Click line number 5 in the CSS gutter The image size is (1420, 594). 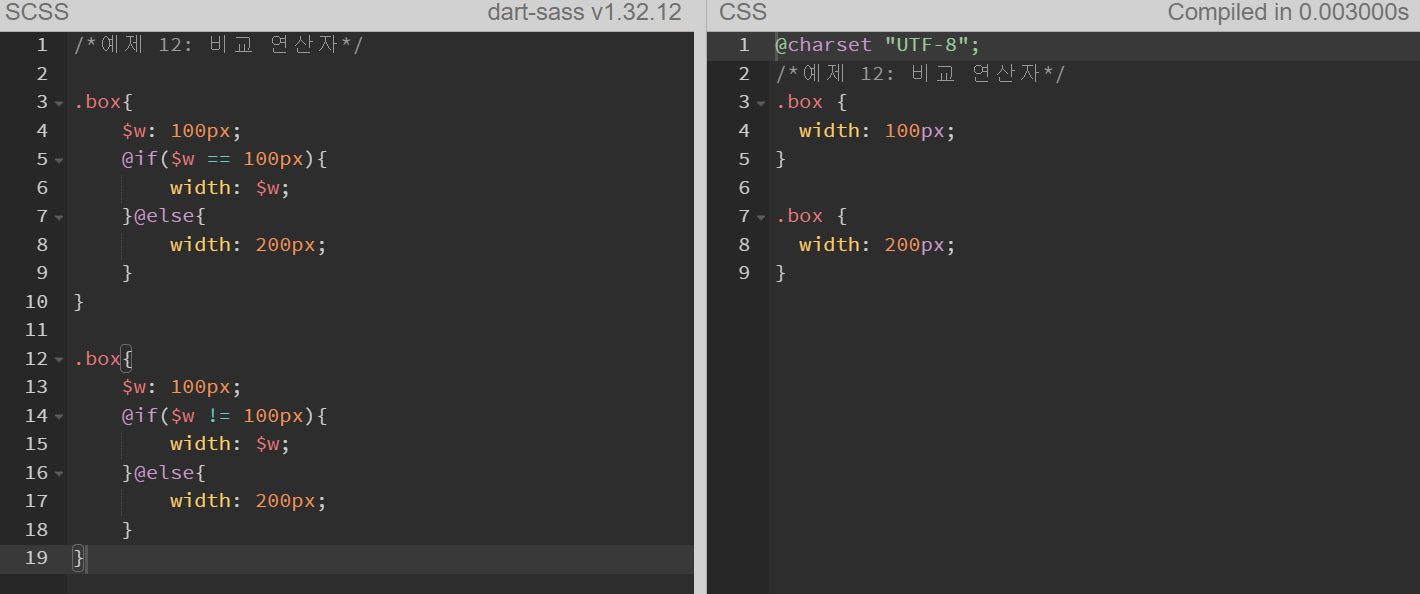point(744,159)
